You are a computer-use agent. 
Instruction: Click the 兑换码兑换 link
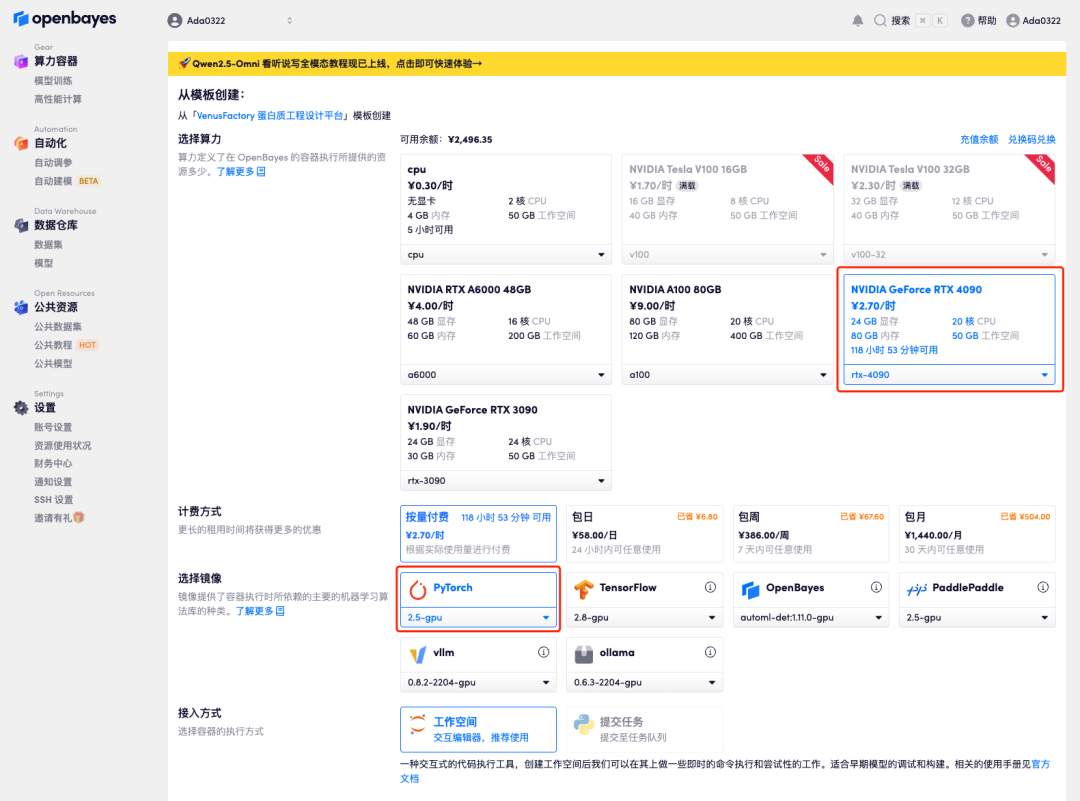pyautogui.click(x=1031, y=139)
